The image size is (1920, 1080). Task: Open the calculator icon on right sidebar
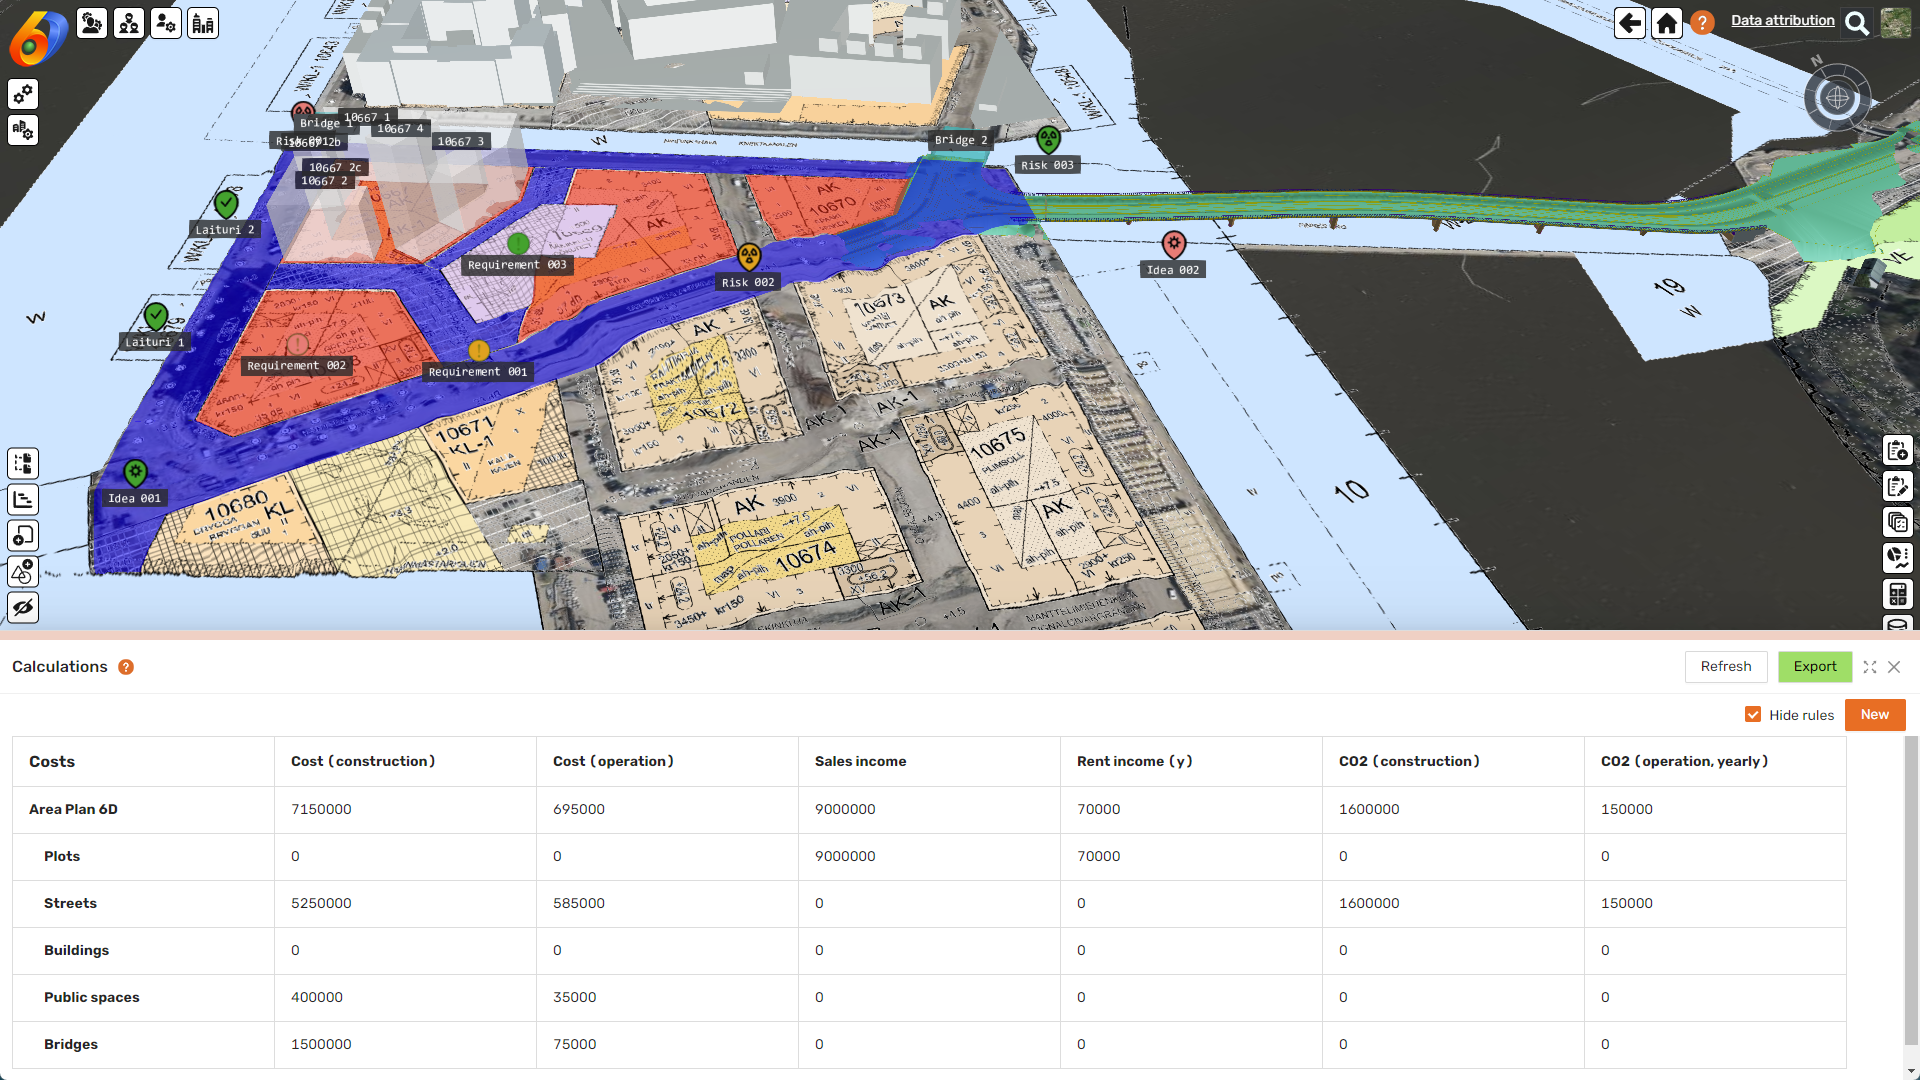1898,594
